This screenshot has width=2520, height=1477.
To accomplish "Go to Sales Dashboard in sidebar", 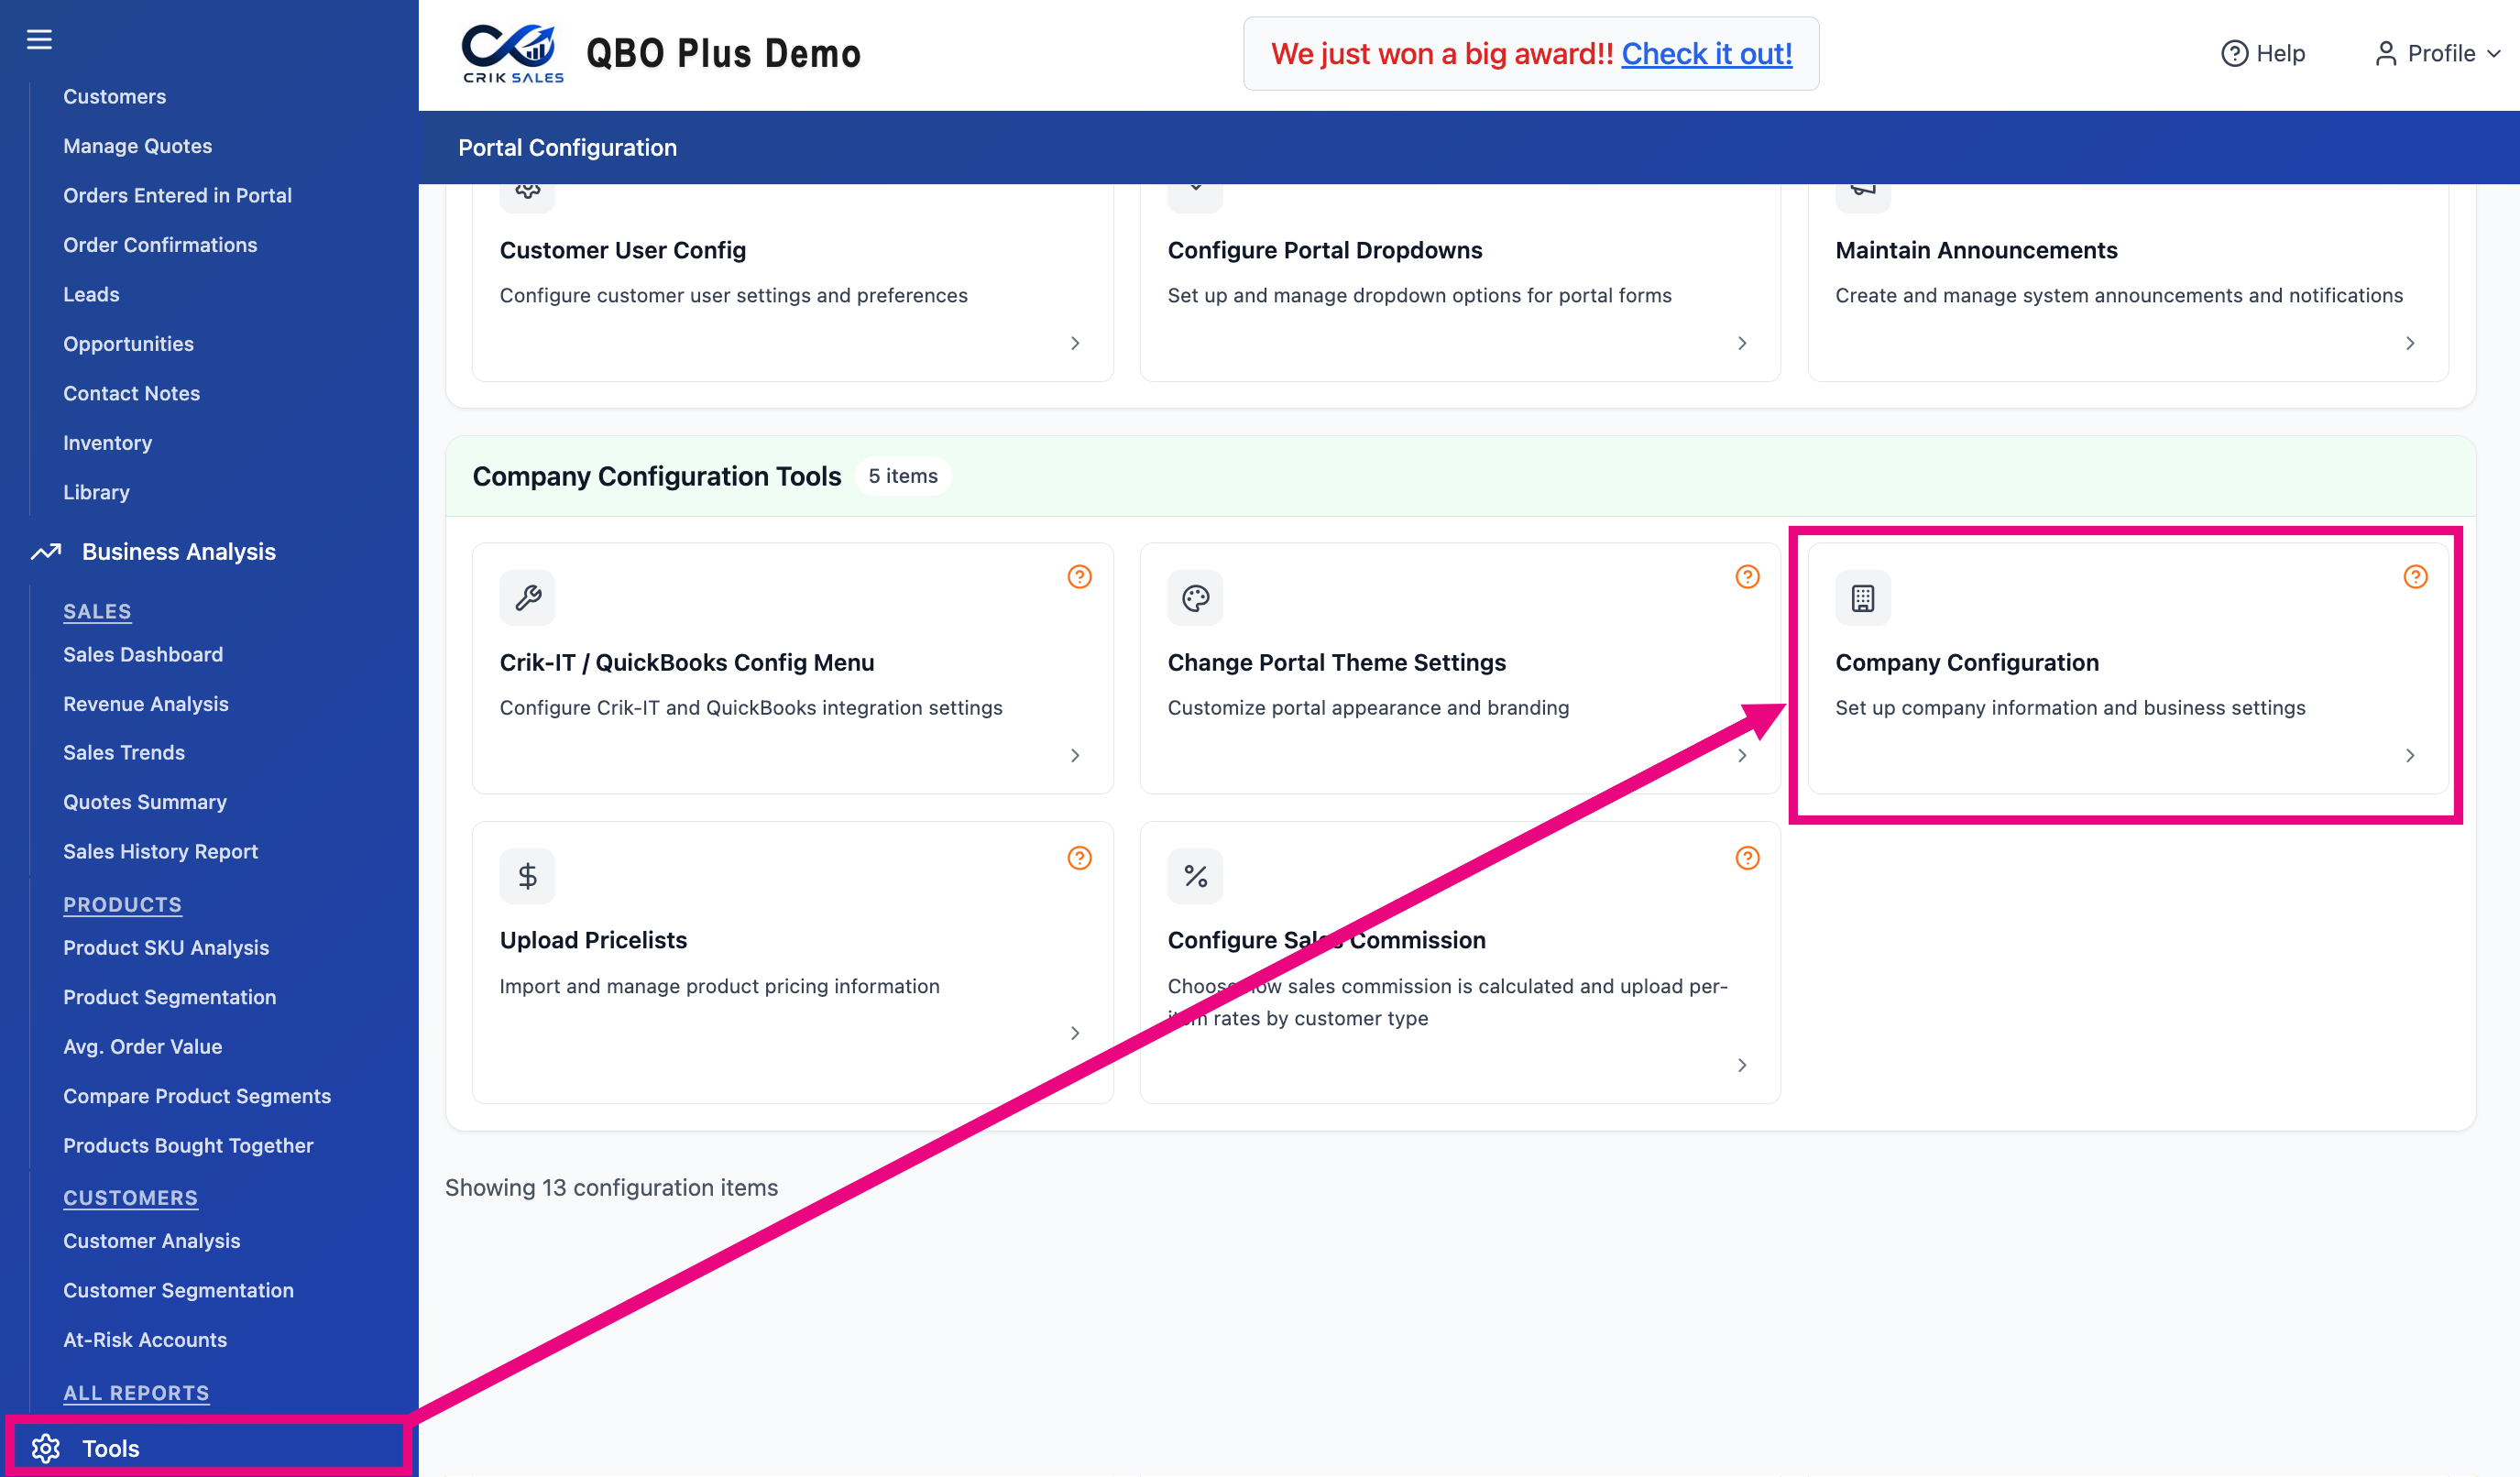I will click(143, 654).
